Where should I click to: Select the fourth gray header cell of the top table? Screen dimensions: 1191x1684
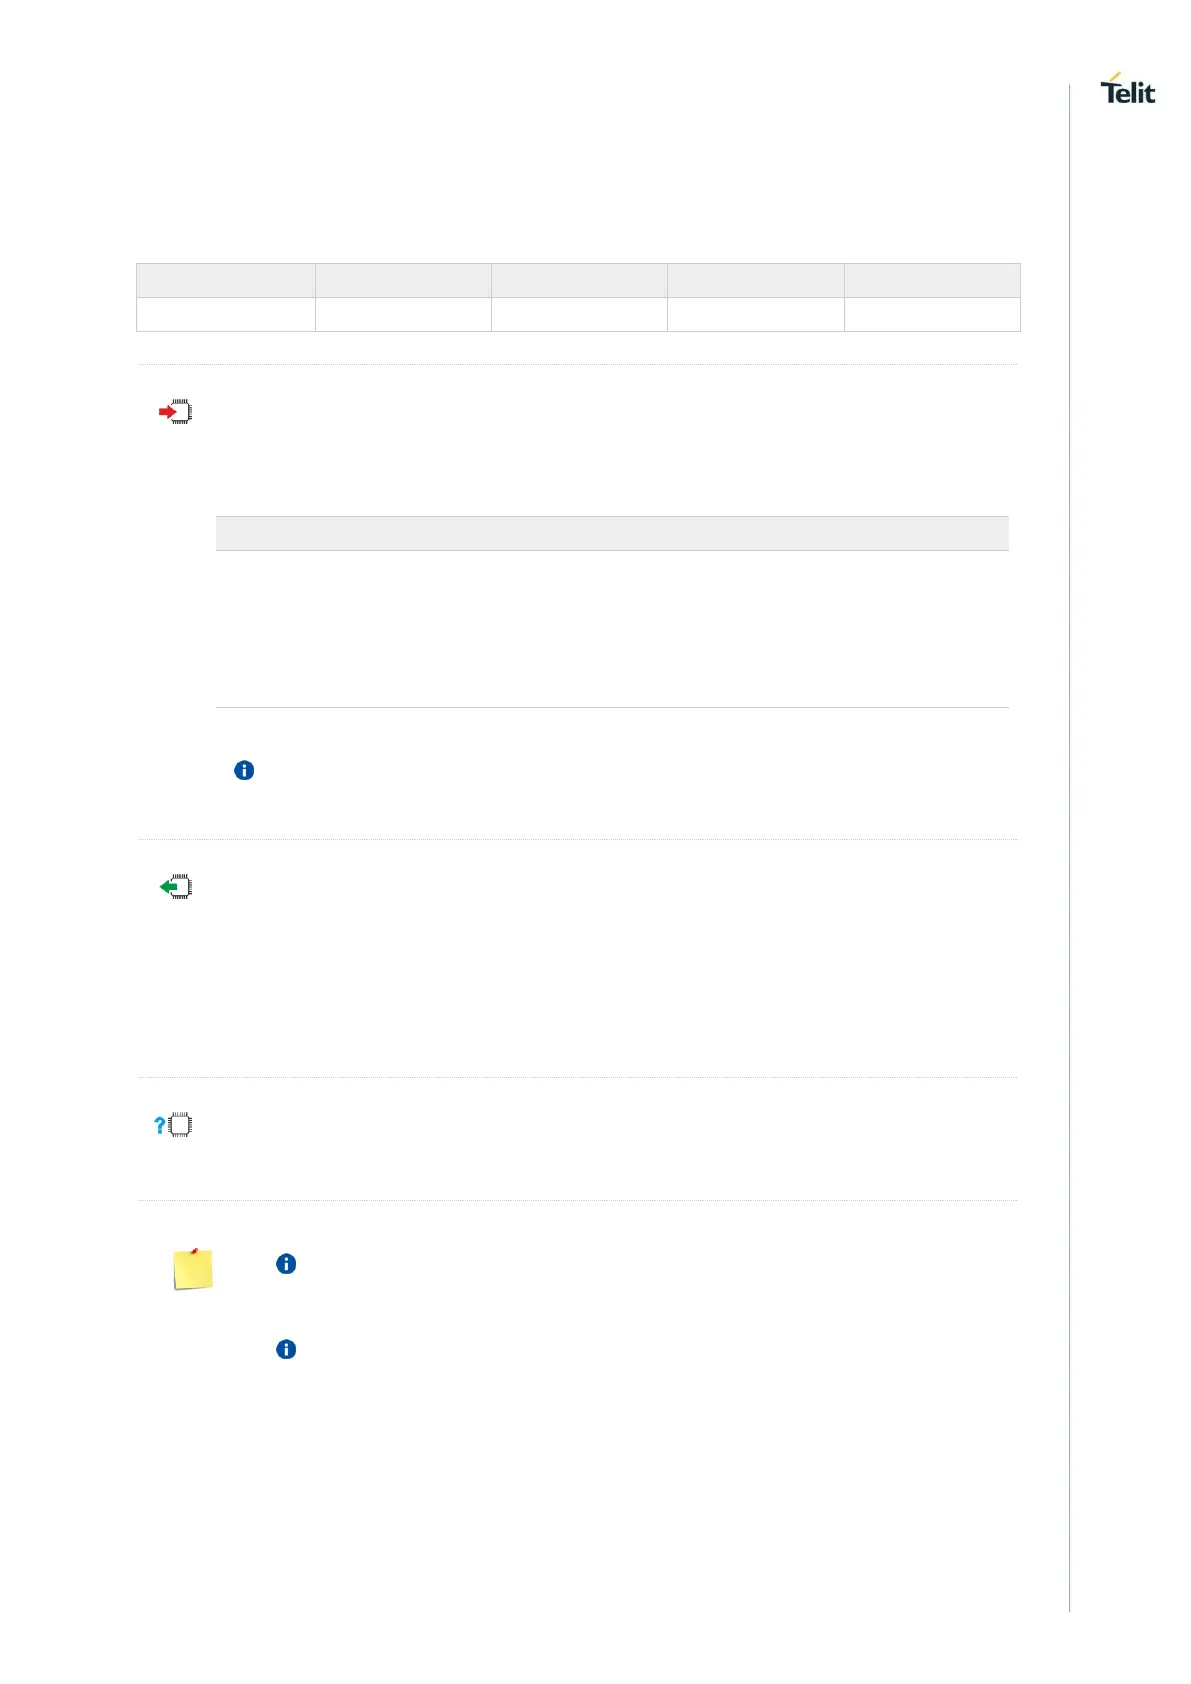tap(755, 280)
